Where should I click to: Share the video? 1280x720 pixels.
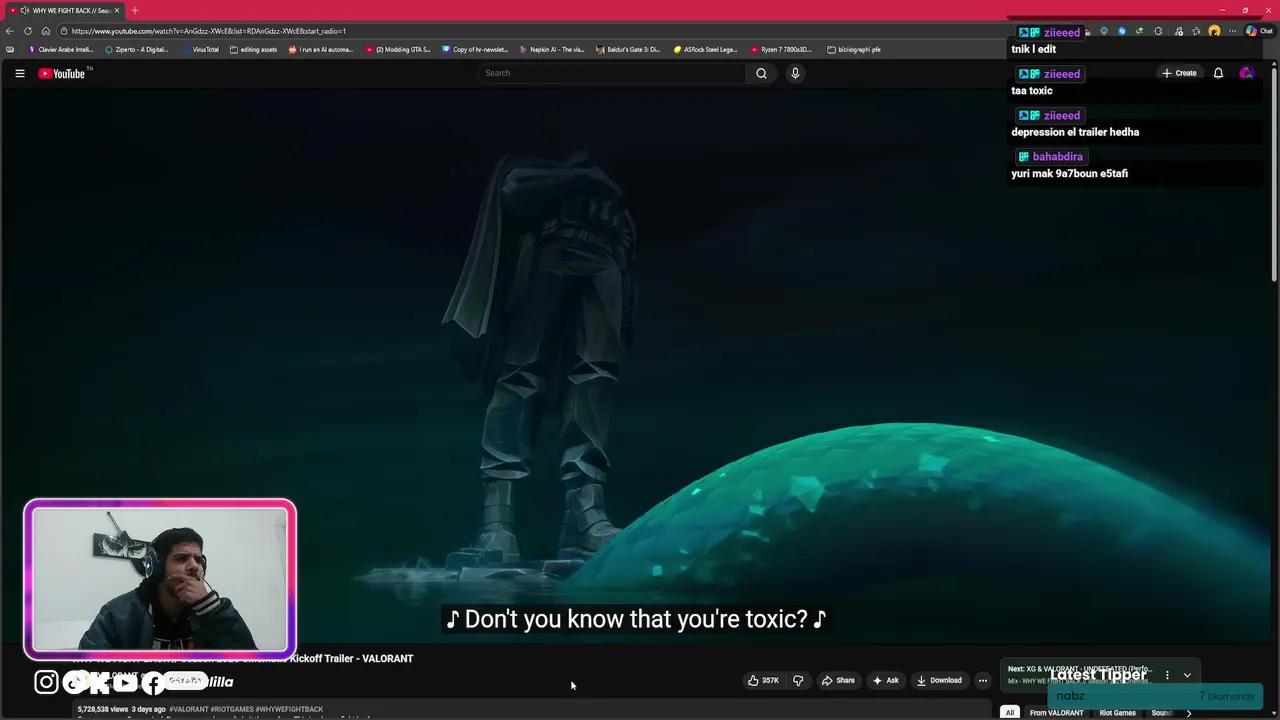click(838, 681)
